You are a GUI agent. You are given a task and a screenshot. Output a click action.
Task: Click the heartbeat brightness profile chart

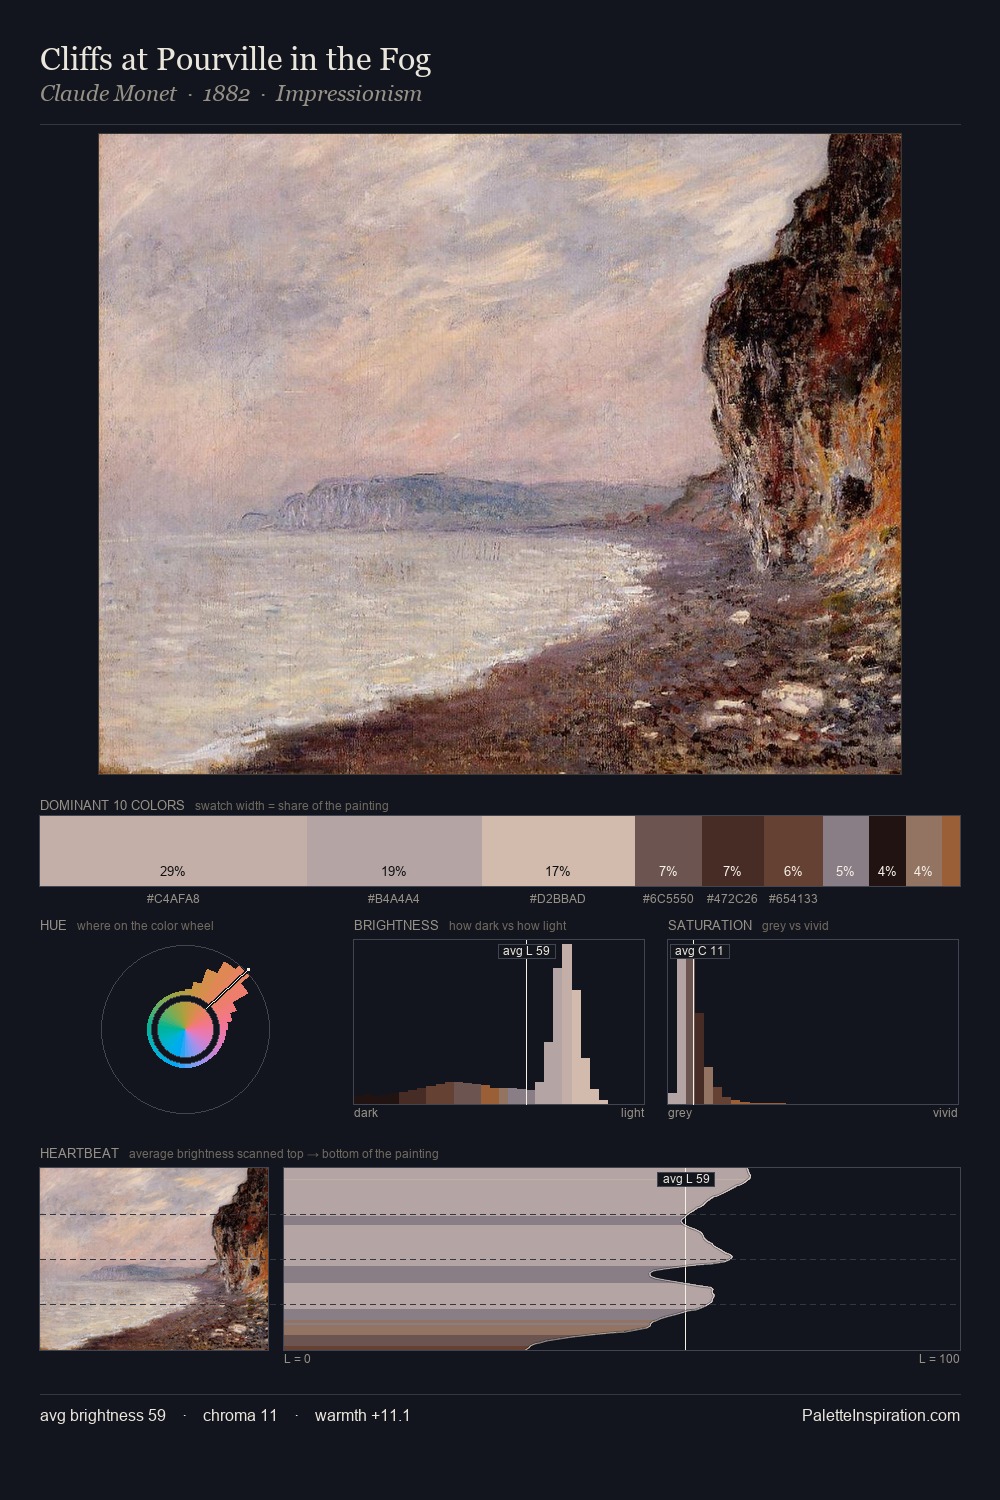622,1259
